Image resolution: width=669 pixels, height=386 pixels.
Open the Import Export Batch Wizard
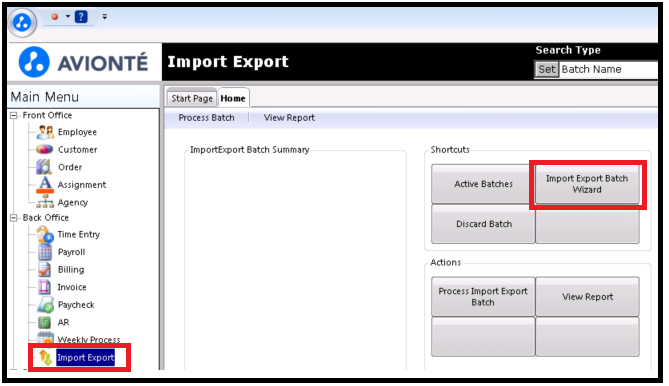pyautogui.click(x=587, y=184)
